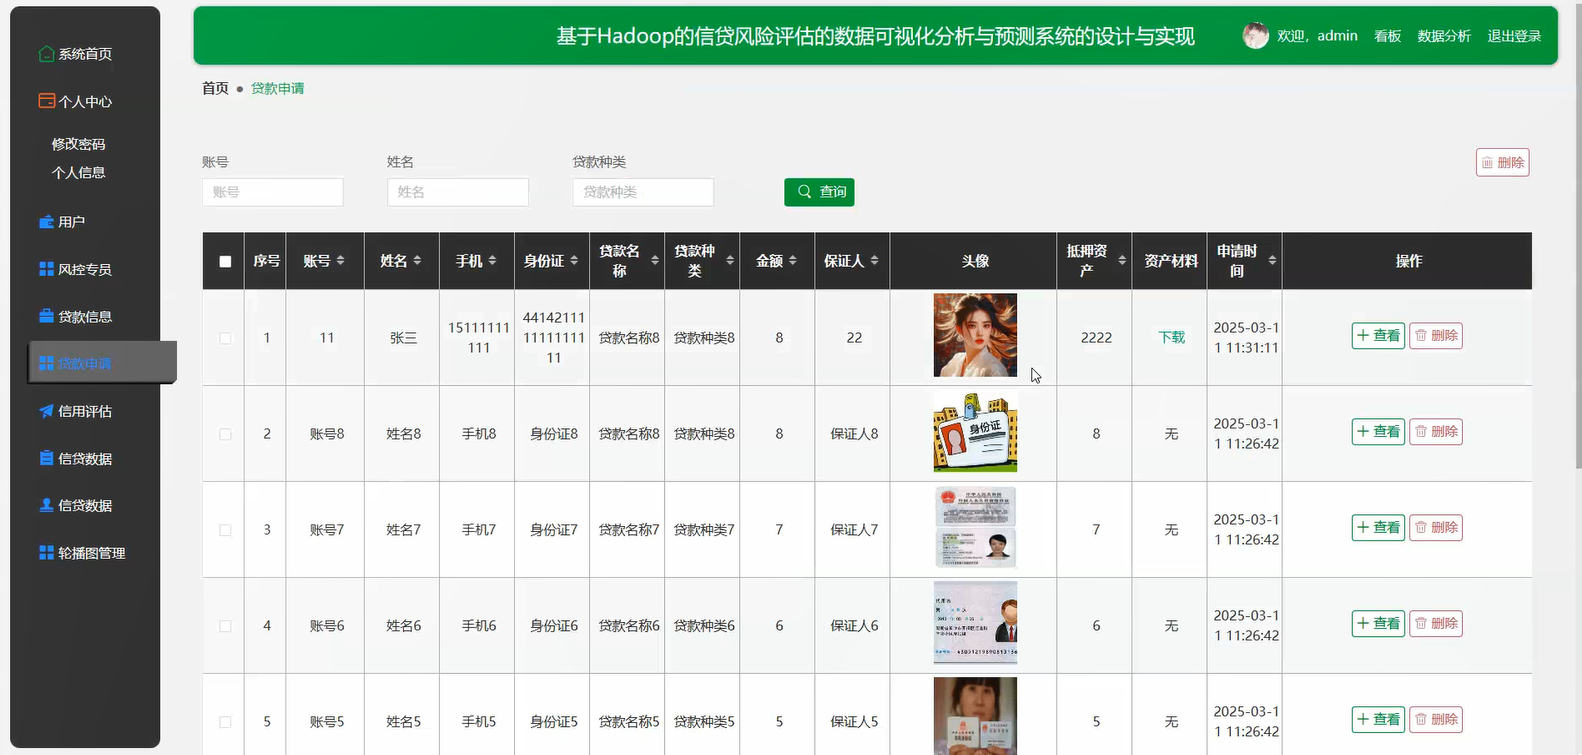This screenshot has height=755, width=1582.
Task: Click 查看 button for 张三 row
Action: click(1378, 336)
